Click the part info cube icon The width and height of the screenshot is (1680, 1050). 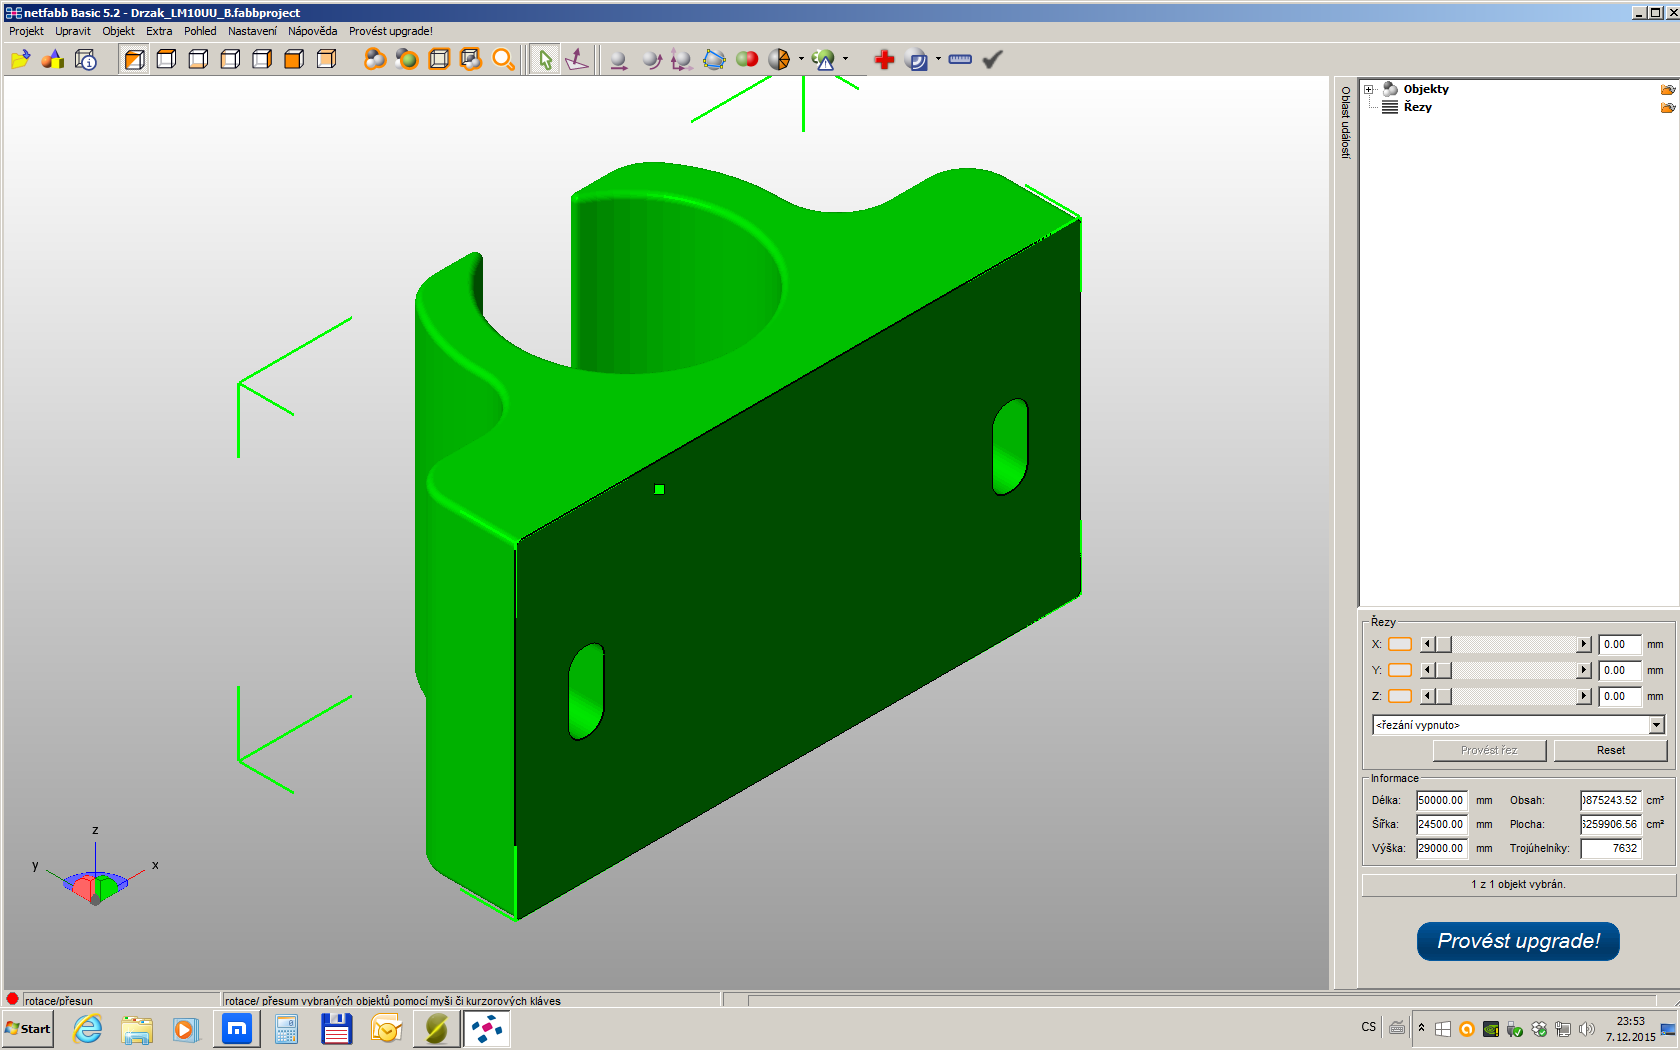86,60
